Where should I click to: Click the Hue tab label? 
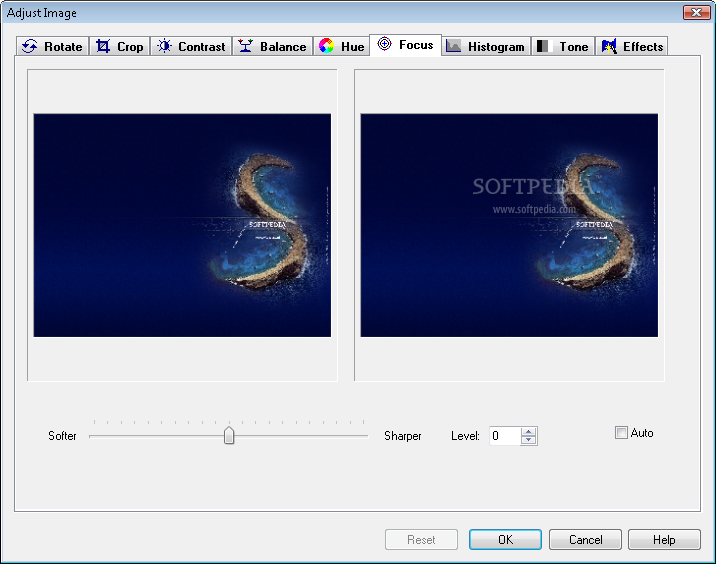coord(353,47)
